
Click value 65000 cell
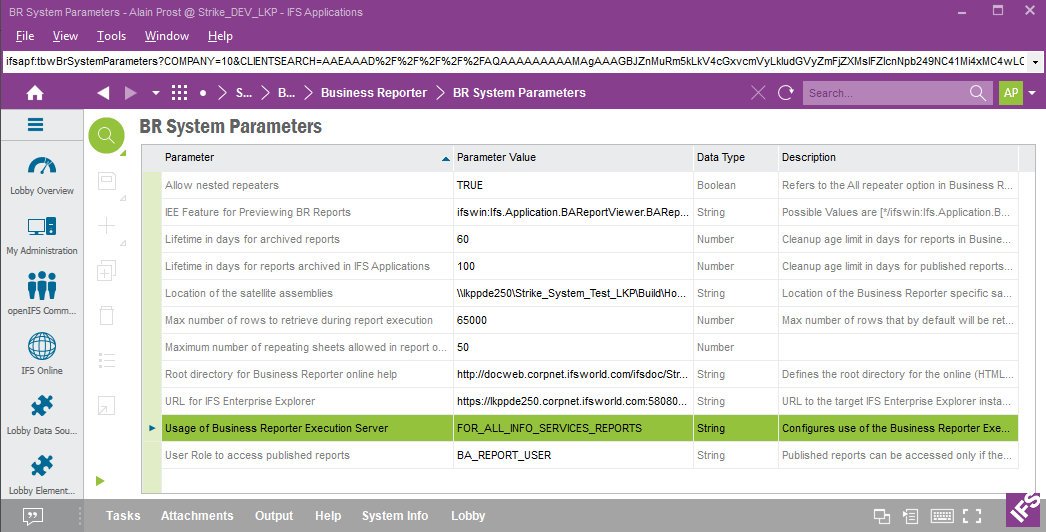click(x=574, y=320)
